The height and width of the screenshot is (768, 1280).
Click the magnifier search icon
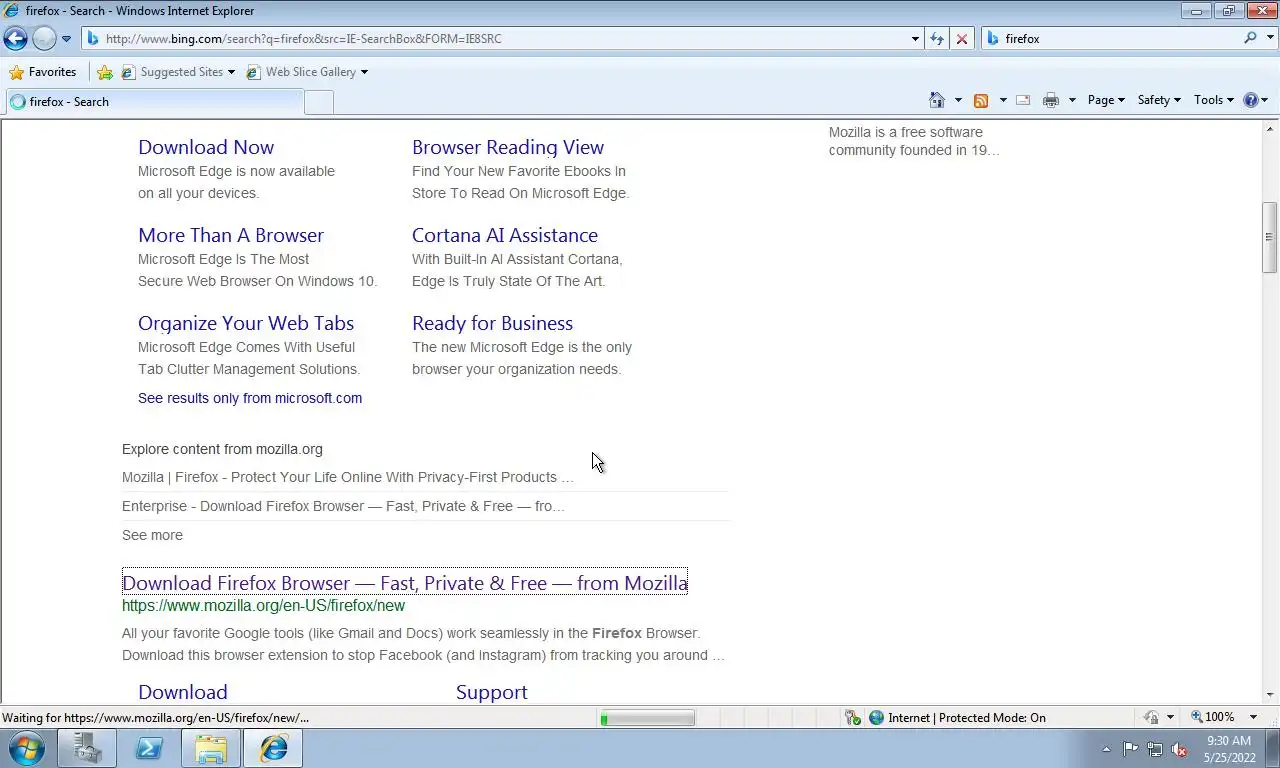click(1250, 38)
